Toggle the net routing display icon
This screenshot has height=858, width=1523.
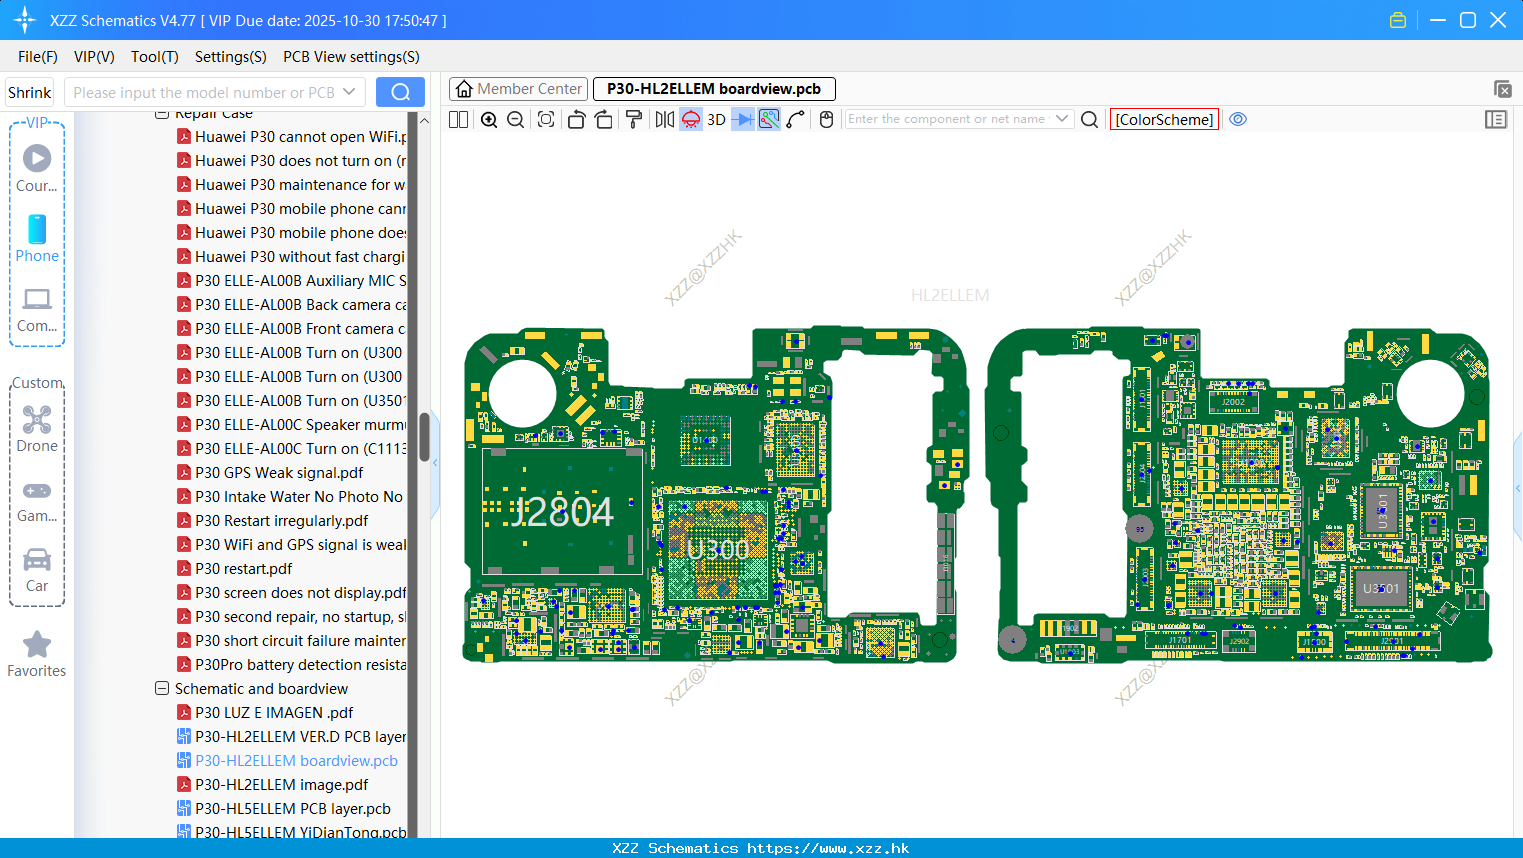[x=769, y=119]
